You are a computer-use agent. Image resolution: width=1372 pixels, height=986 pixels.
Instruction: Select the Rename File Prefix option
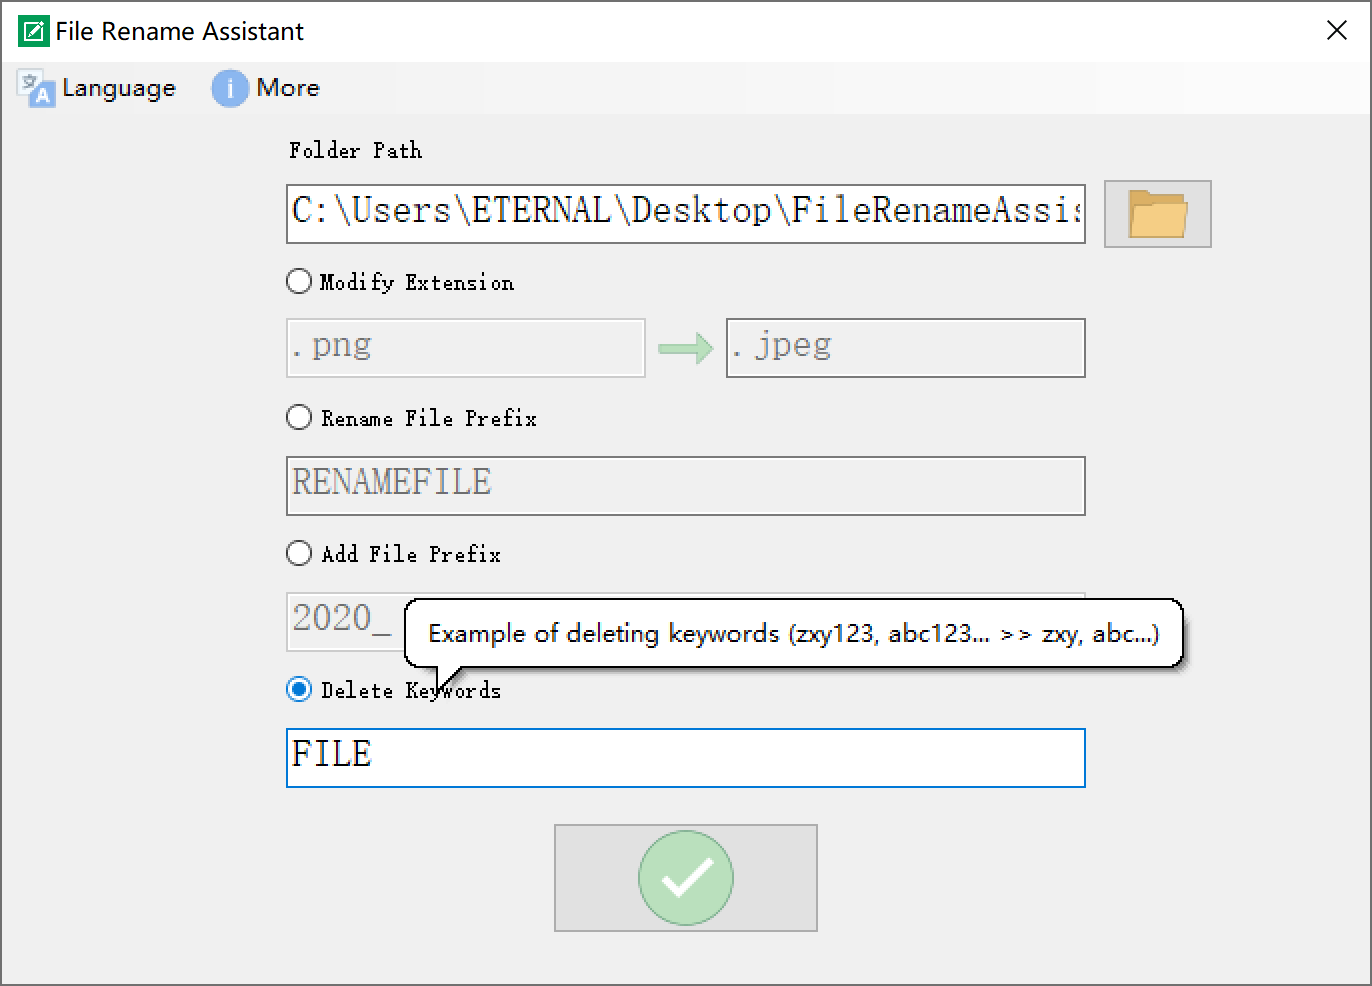point(299,417)
